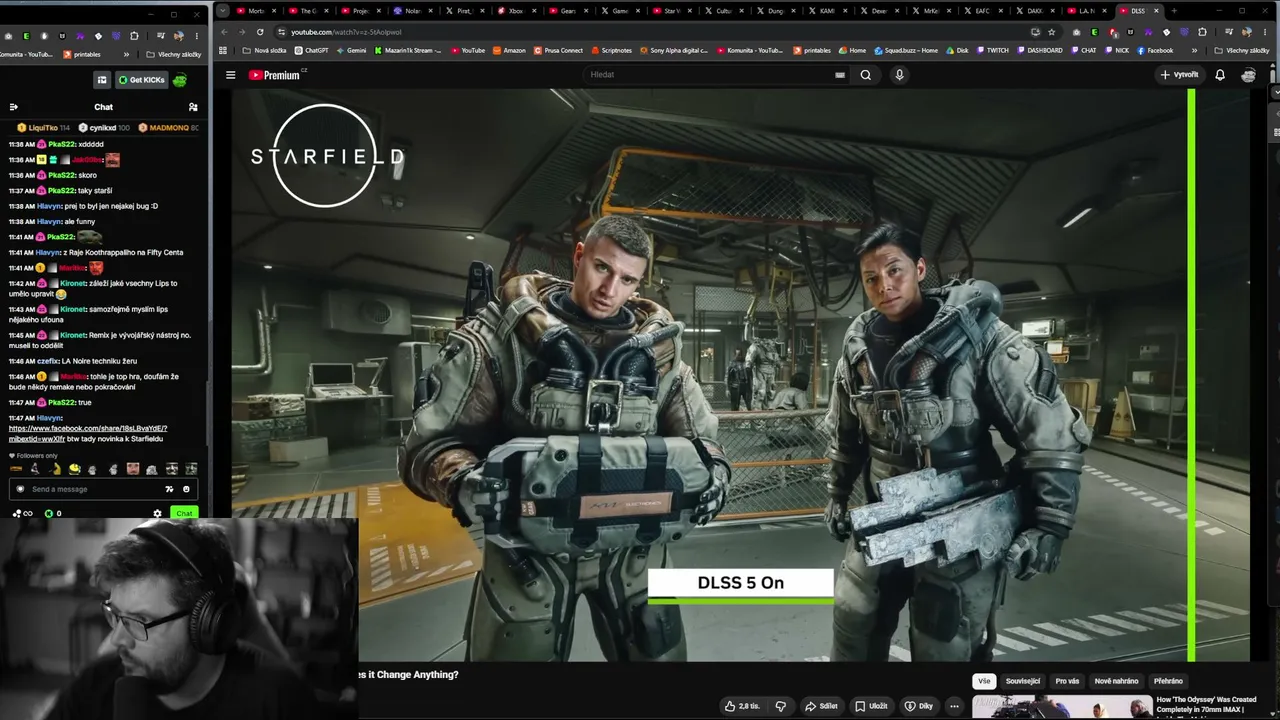This screenshot has height=720, width=1280.
Task: Click Vytvořit create button
Action: pos(1179,75)
